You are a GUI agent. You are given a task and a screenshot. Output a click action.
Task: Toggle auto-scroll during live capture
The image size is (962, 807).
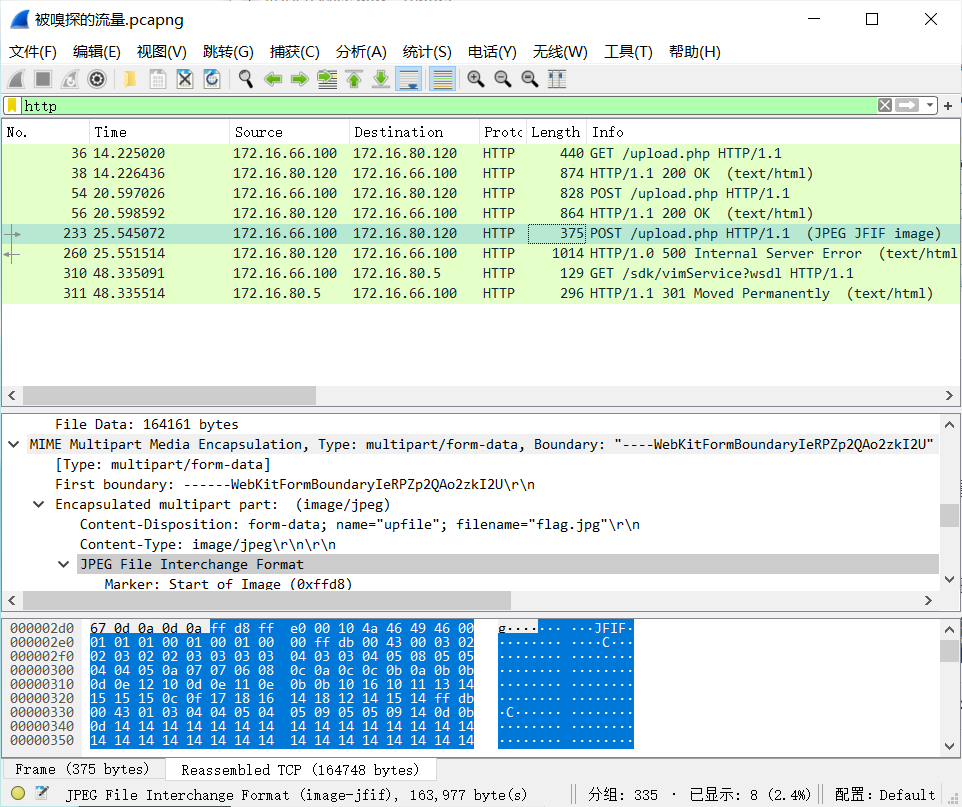(x=408, y=79)
